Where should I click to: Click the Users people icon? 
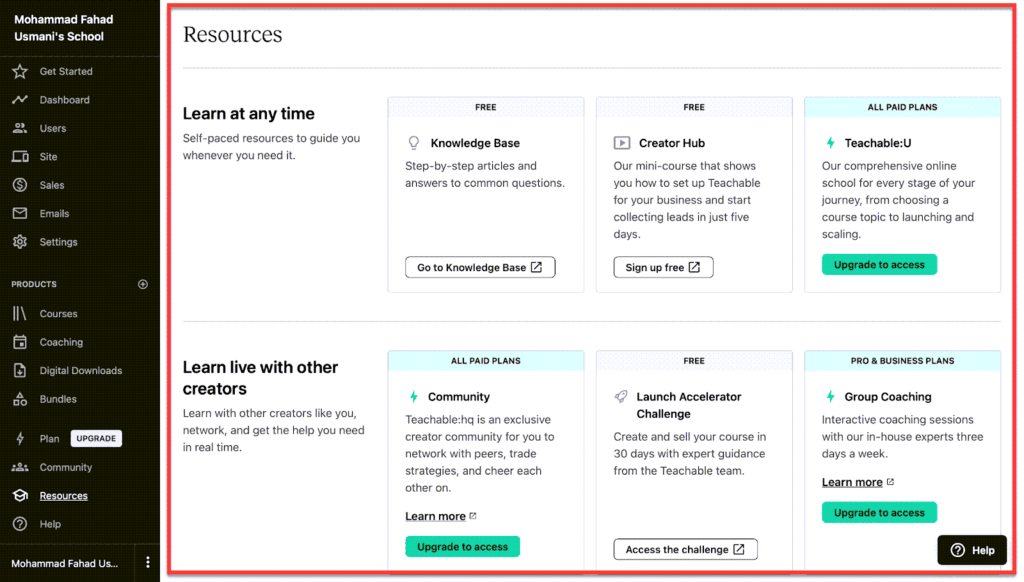click(x=20, y=128)
